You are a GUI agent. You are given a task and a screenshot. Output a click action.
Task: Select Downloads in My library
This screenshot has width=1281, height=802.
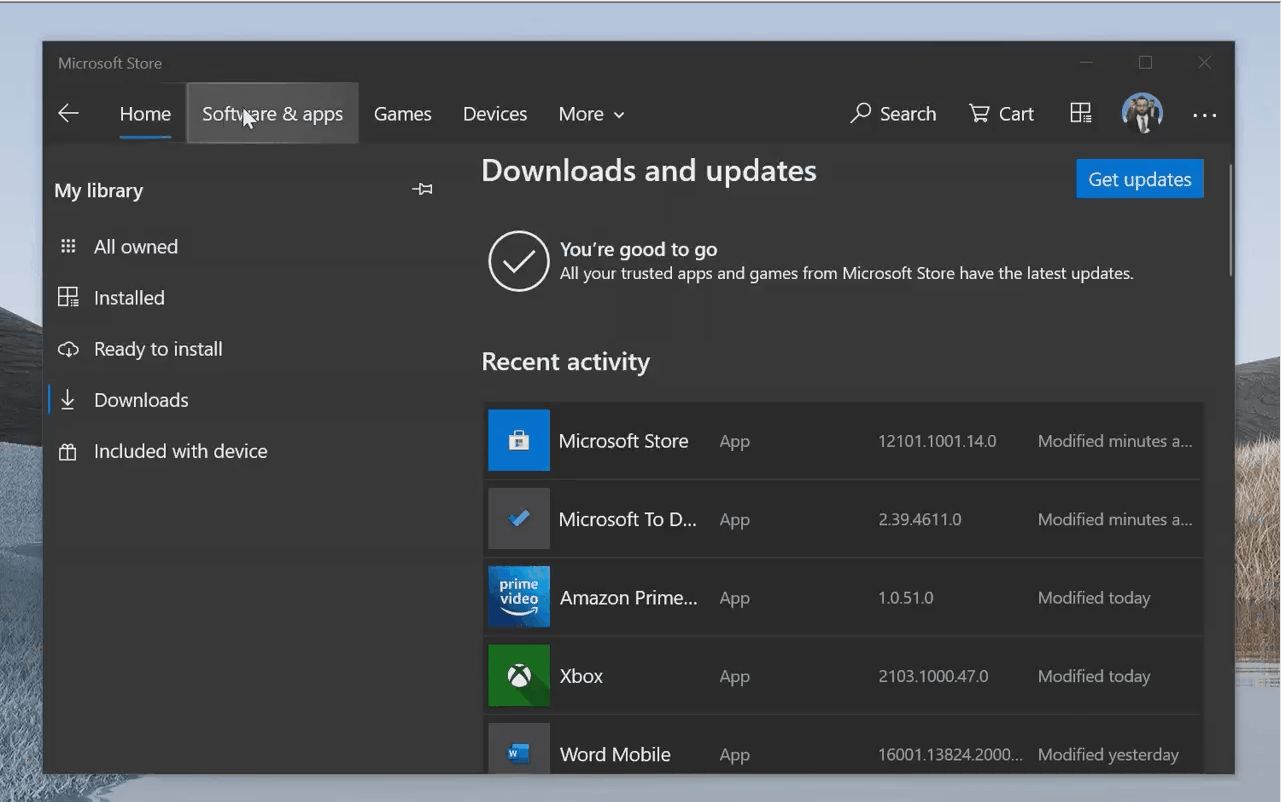point(141,400)
